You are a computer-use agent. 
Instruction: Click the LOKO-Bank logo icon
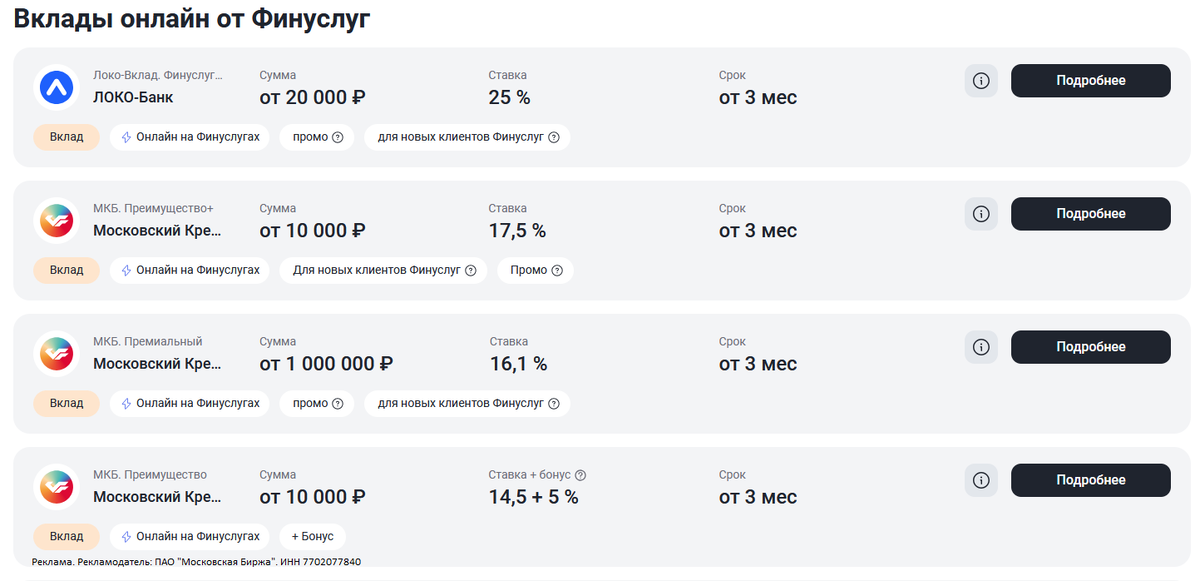tap(57, 88)
